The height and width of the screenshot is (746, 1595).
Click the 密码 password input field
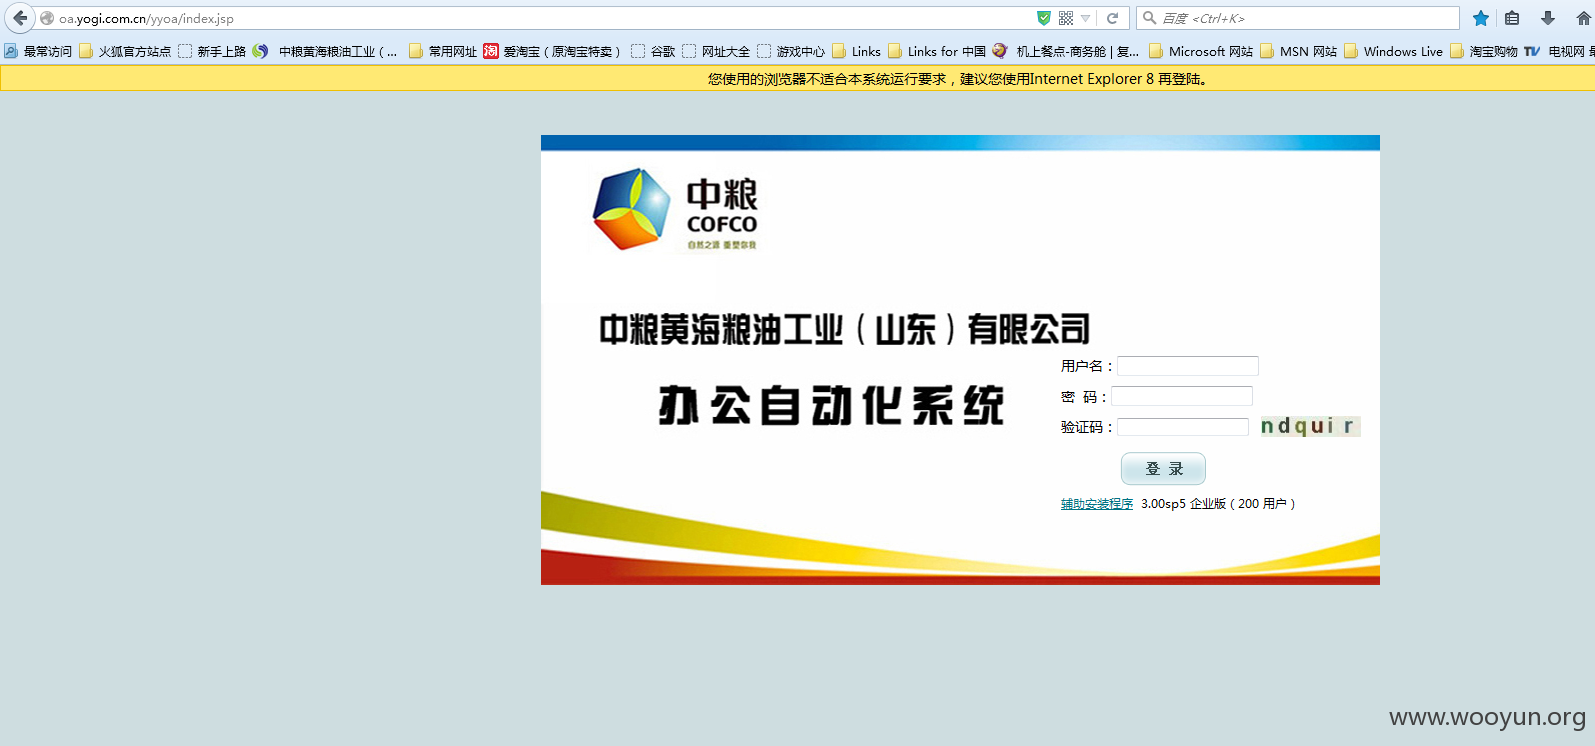(1182, 396)
